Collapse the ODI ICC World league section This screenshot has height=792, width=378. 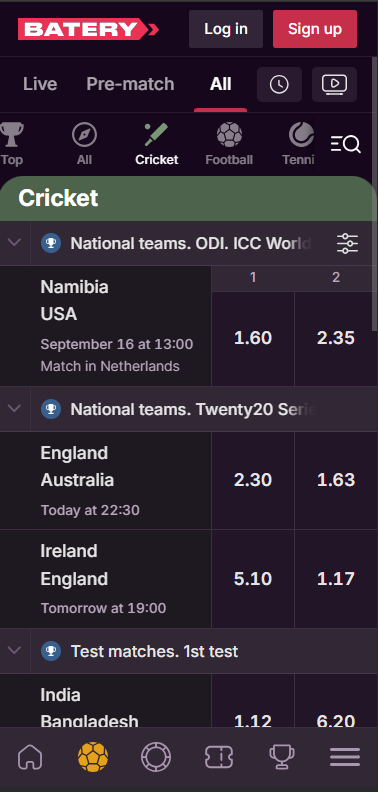15,243
